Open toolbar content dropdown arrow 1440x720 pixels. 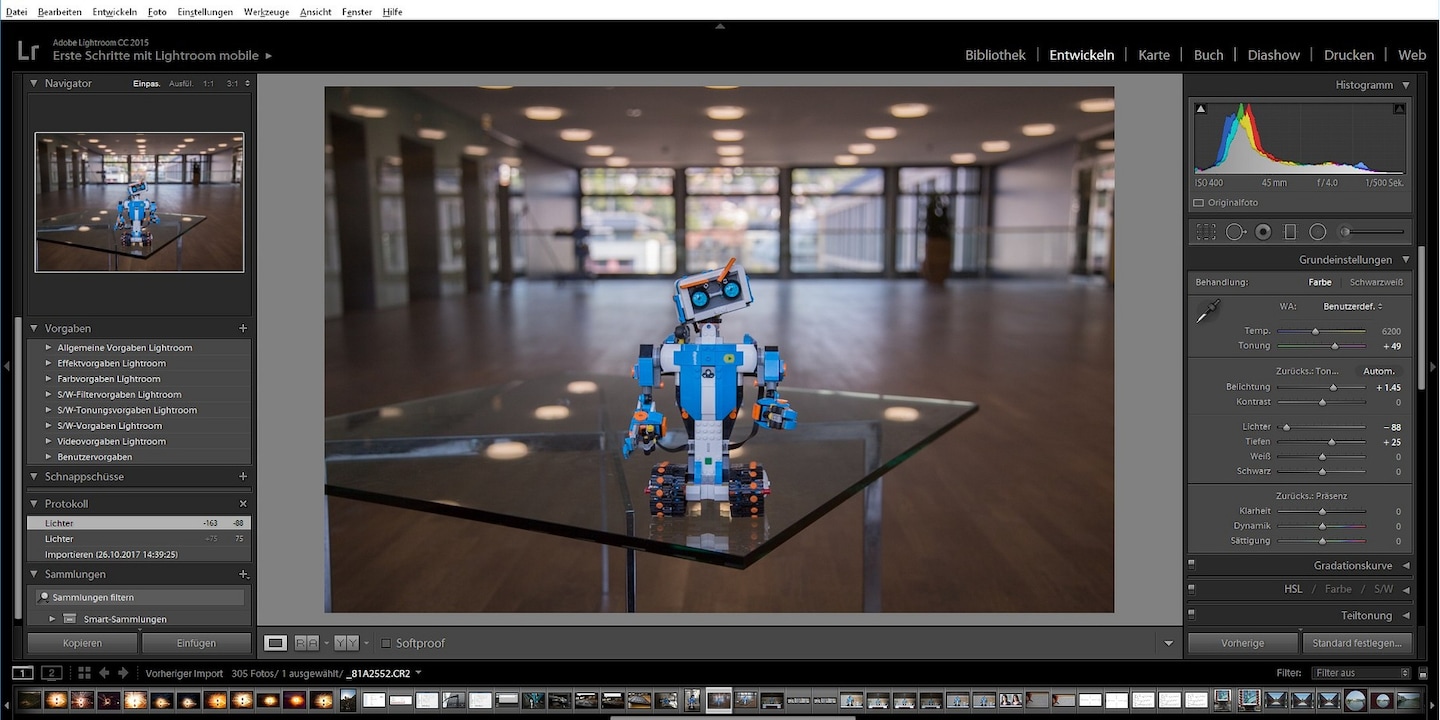click(x=1169, y=643)
